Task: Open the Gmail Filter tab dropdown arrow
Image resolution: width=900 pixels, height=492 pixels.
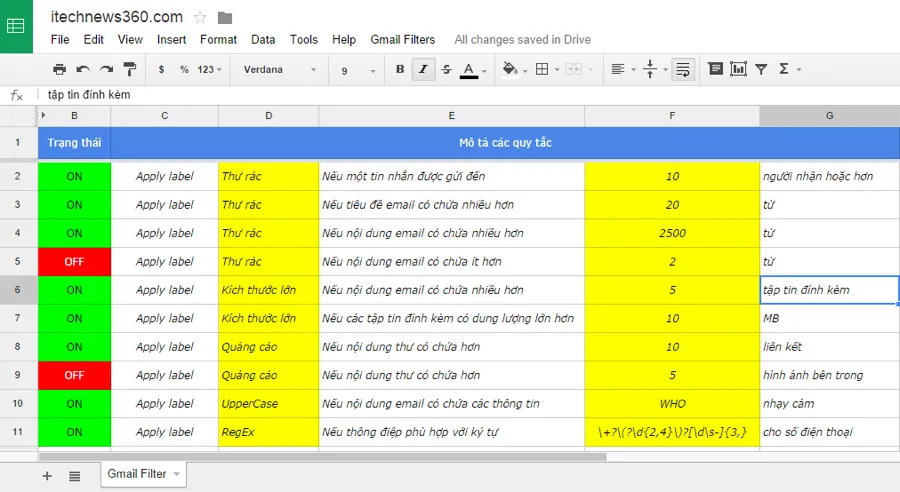Action: point(177,474)
